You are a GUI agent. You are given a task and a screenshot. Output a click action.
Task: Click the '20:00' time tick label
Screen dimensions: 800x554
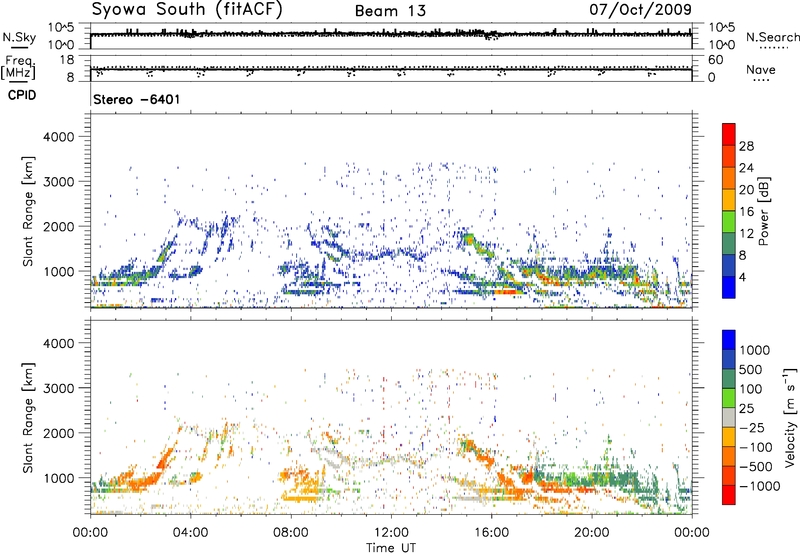591,533
